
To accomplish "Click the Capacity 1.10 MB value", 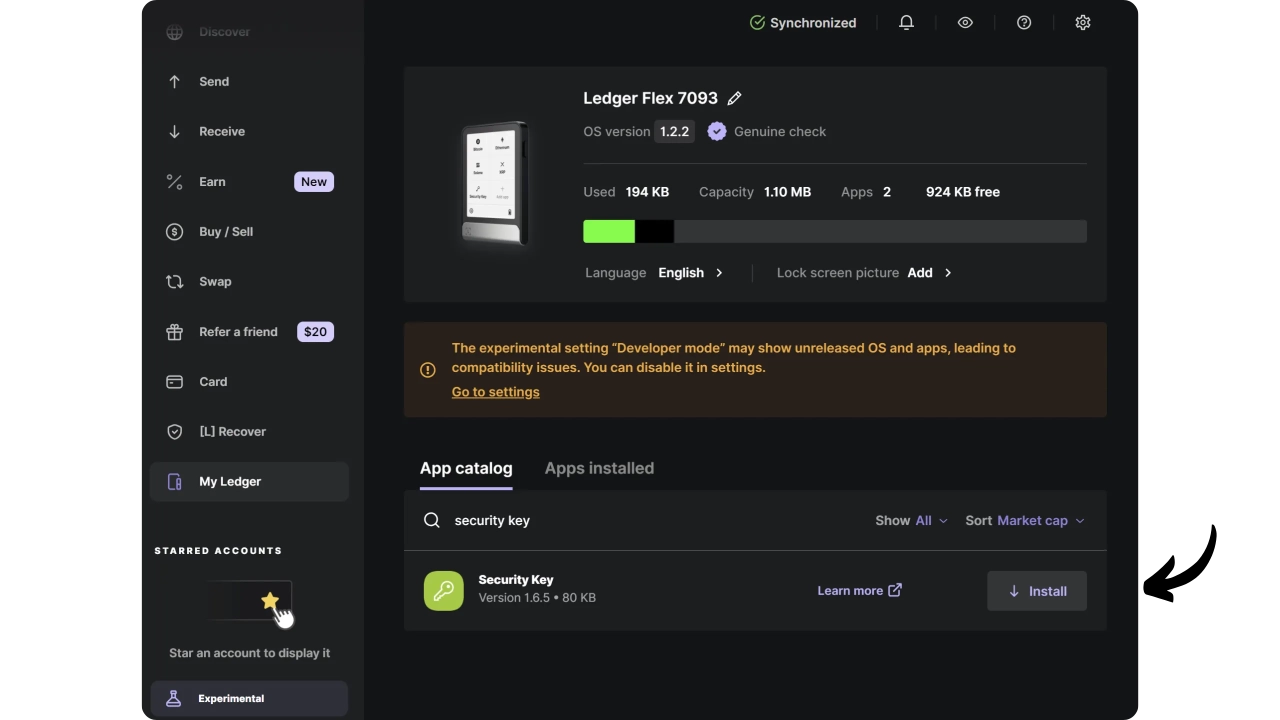I will (788, 192).
